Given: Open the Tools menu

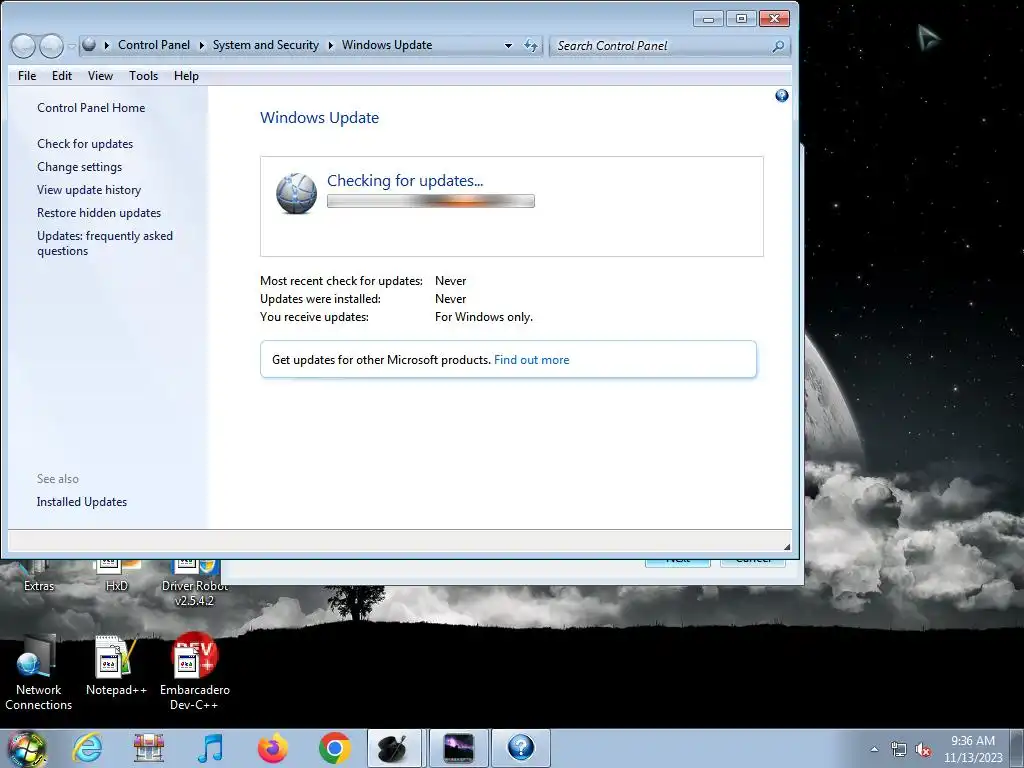Looking at the screenshot, I should pyautogui.click(x=143, y=76).
